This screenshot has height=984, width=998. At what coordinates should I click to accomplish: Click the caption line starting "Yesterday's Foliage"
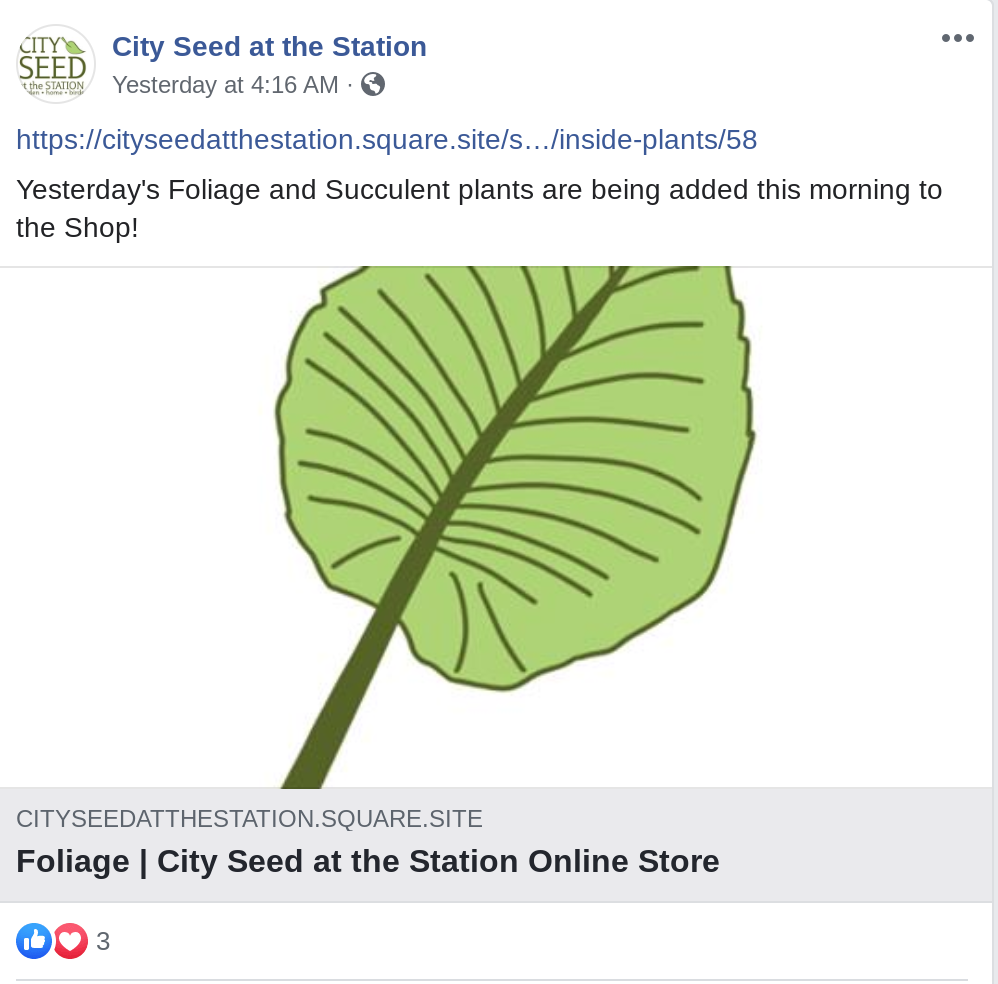(x=478, y=190)
